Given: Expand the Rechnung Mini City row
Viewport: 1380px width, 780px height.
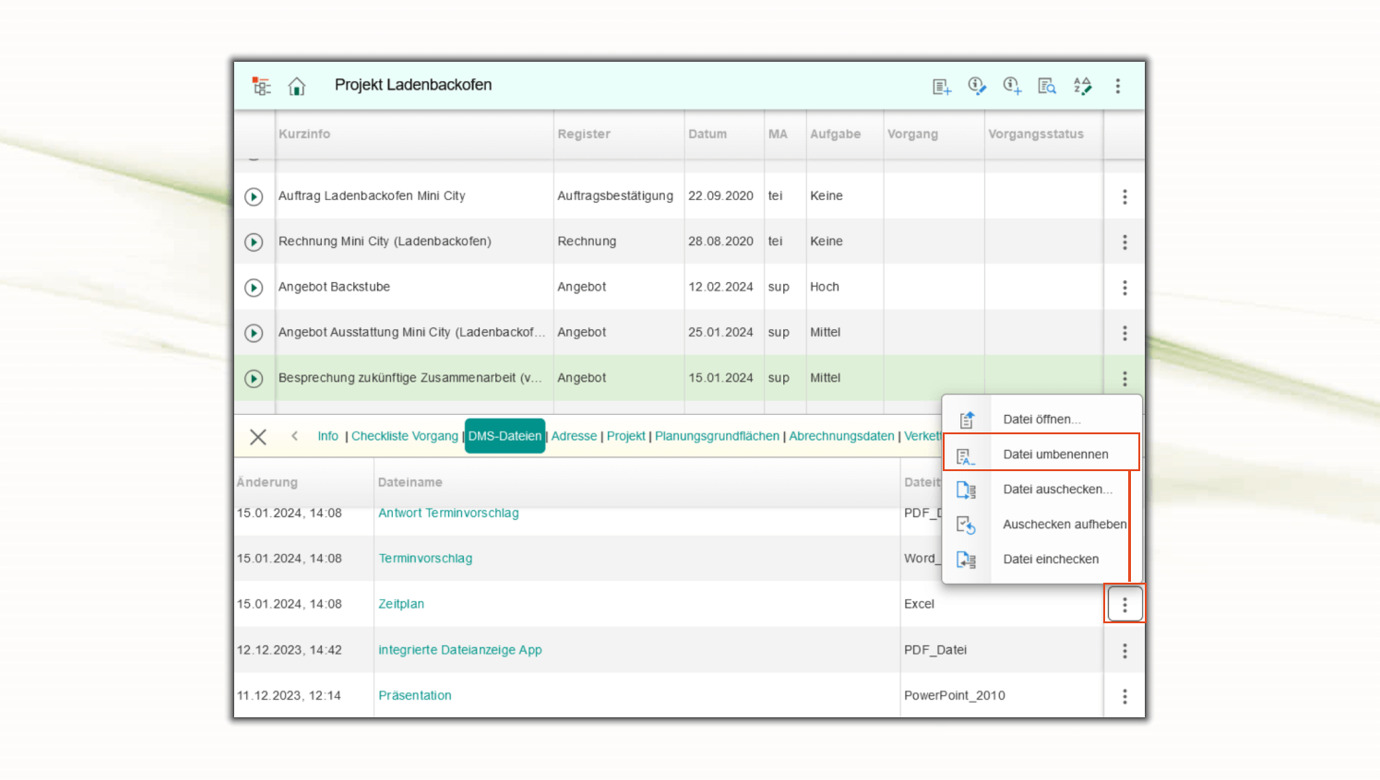Looking at the screenshot, I should pyautogui.click(x=254, y=242).
